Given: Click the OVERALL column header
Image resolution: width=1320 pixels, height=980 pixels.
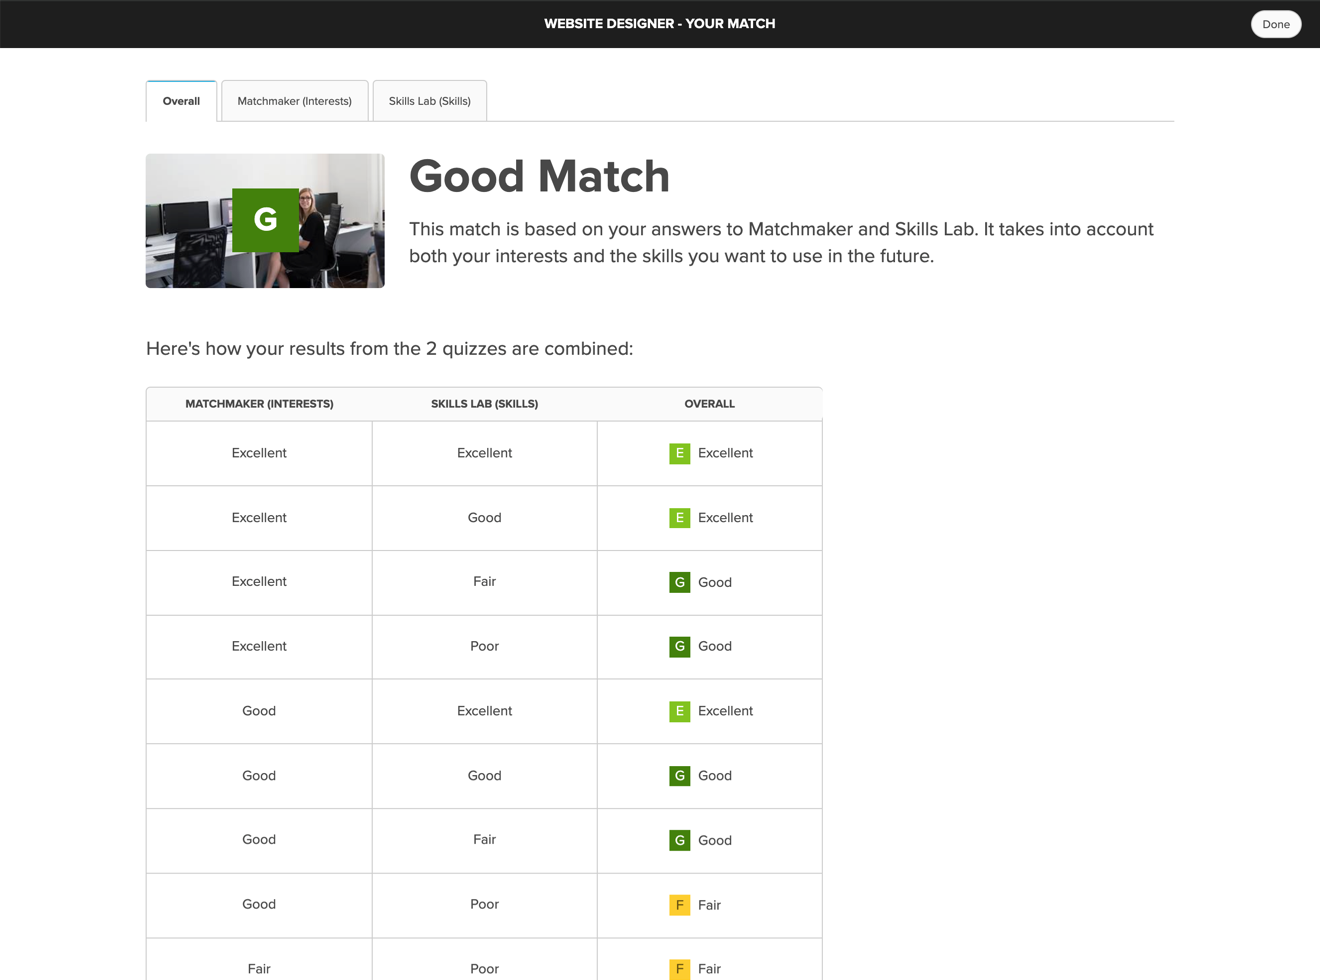Looking at the screenshot, I should click(709, 404).
